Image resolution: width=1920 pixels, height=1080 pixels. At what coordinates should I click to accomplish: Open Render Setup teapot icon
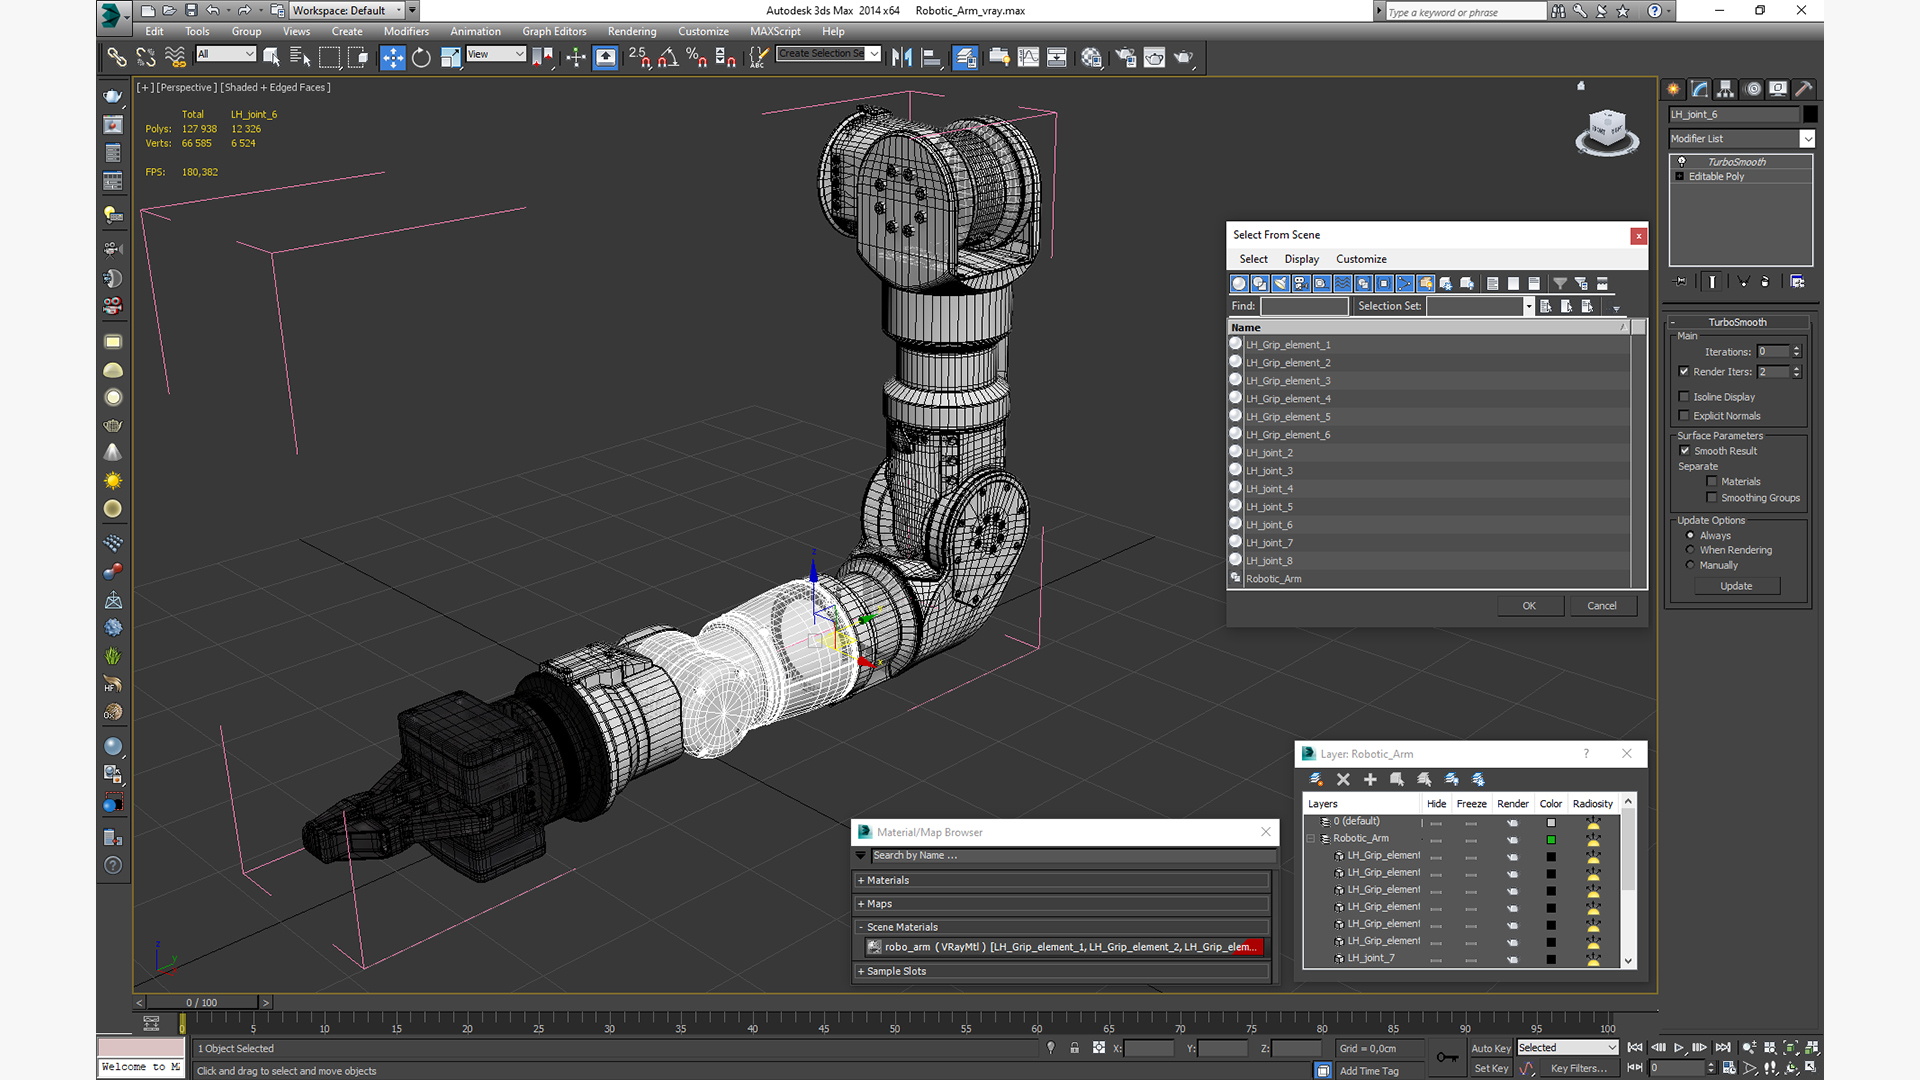click(x=1125, y=58)
